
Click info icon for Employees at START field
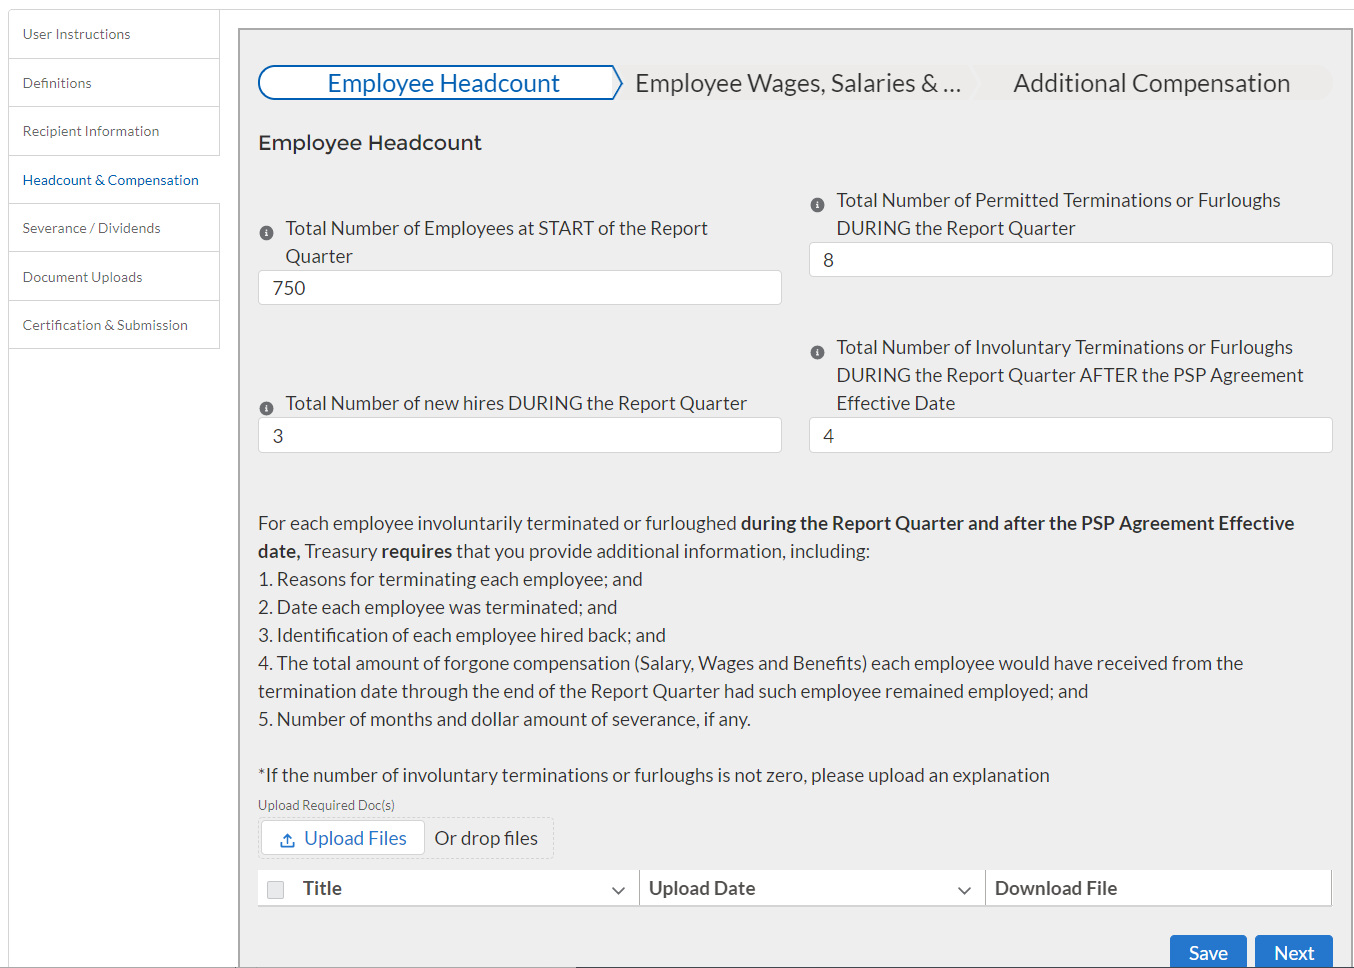coord(266,233)
